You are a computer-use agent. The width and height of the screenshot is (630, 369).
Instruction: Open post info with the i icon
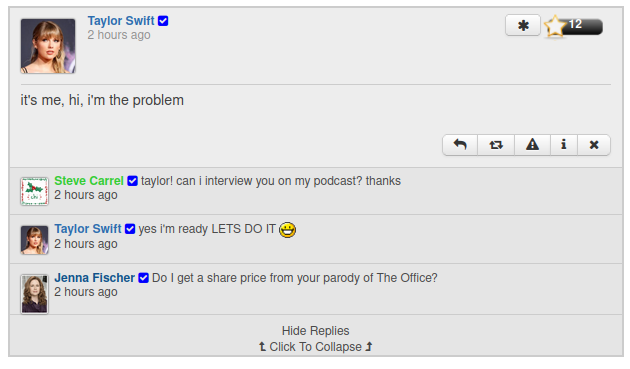(564, 145)
